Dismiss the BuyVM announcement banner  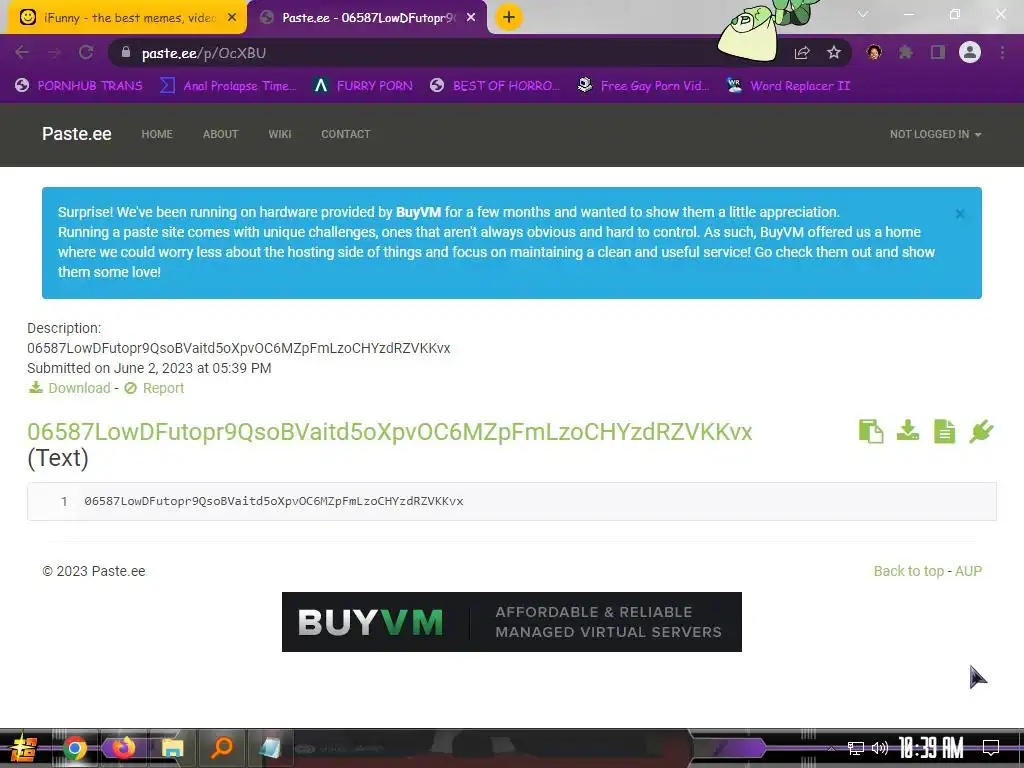(960, 214)
